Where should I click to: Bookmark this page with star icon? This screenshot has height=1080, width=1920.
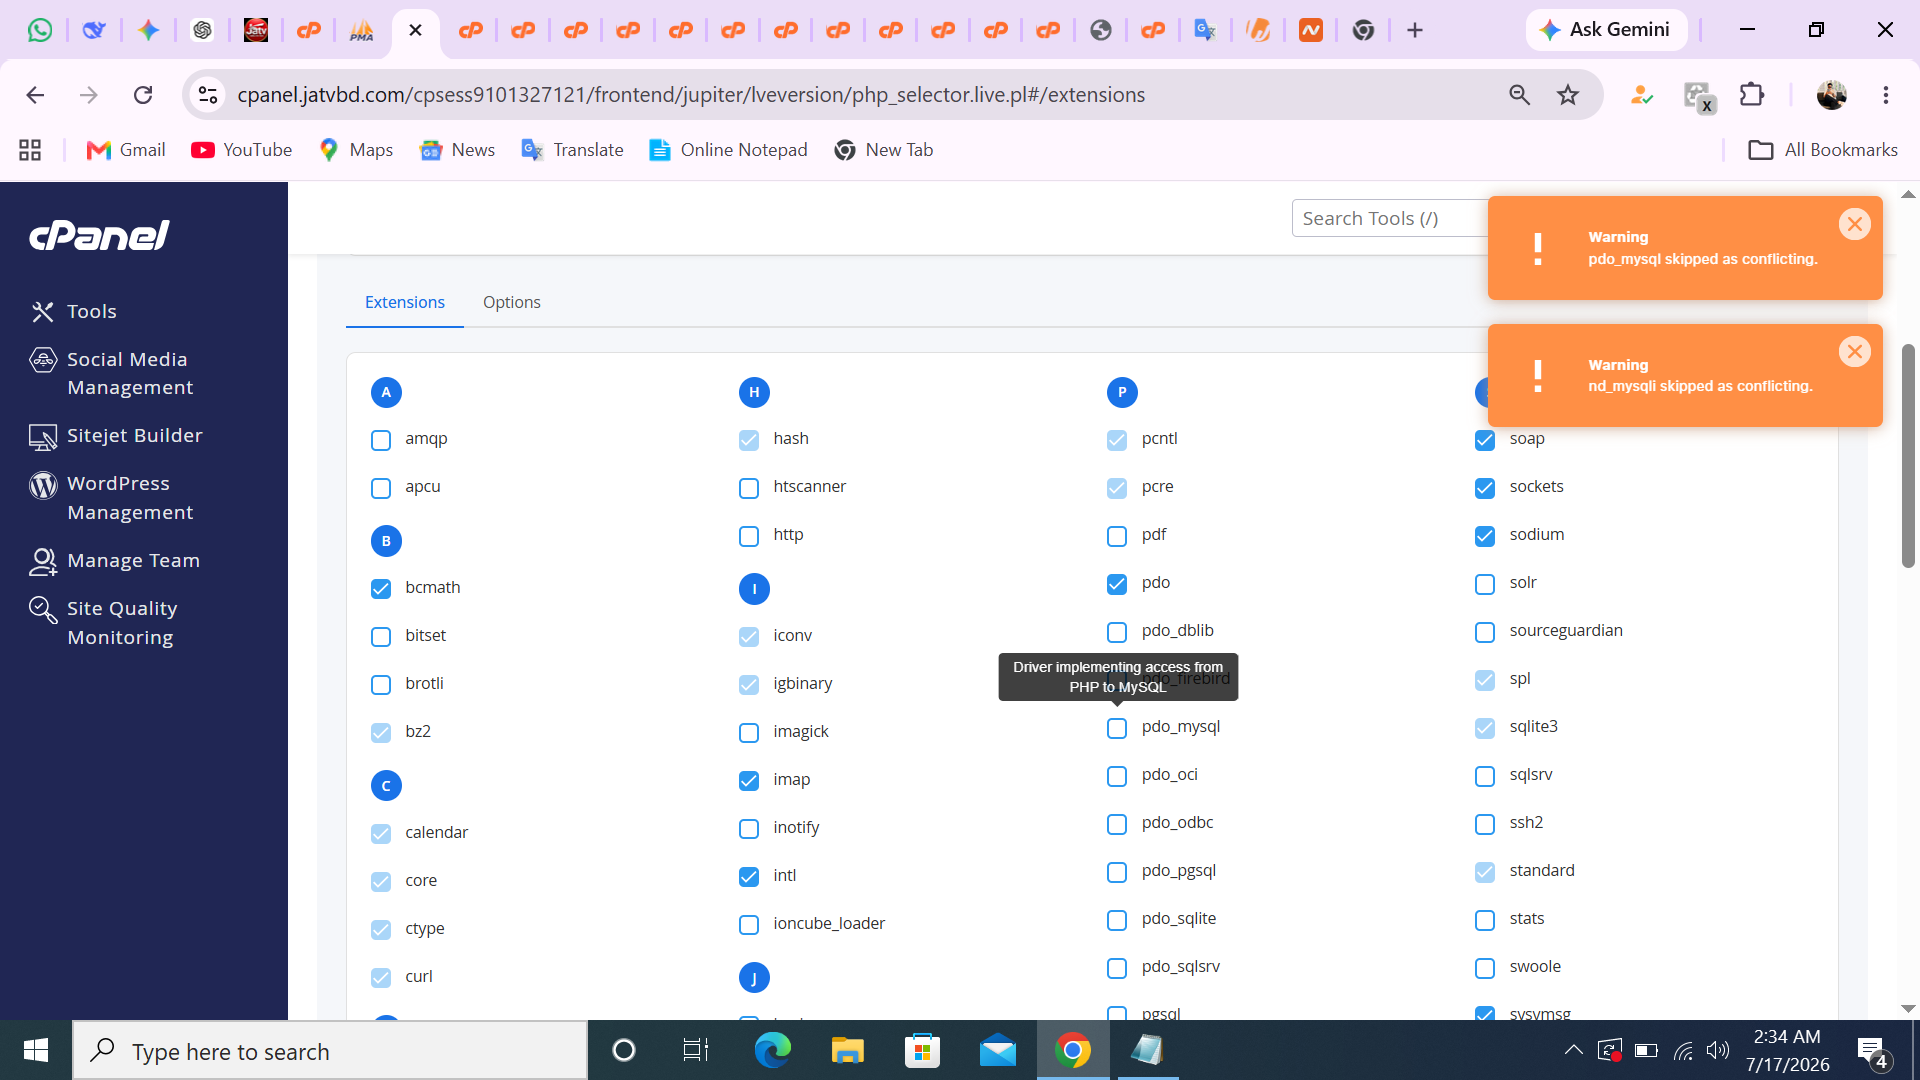[x=1567, y=95]
